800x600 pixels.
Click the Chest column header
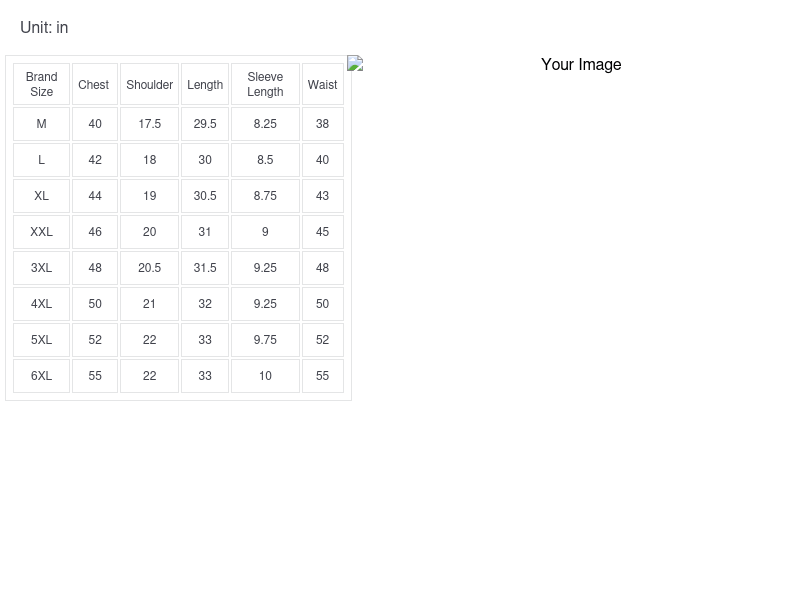click(94, 85)
